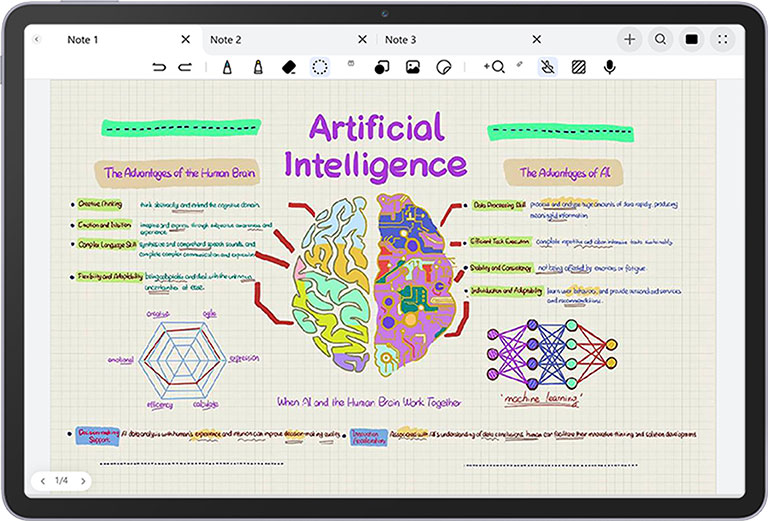The image size is (768, 521).
Task: Open the shapes tool
Action: click(x=381, y=67)
